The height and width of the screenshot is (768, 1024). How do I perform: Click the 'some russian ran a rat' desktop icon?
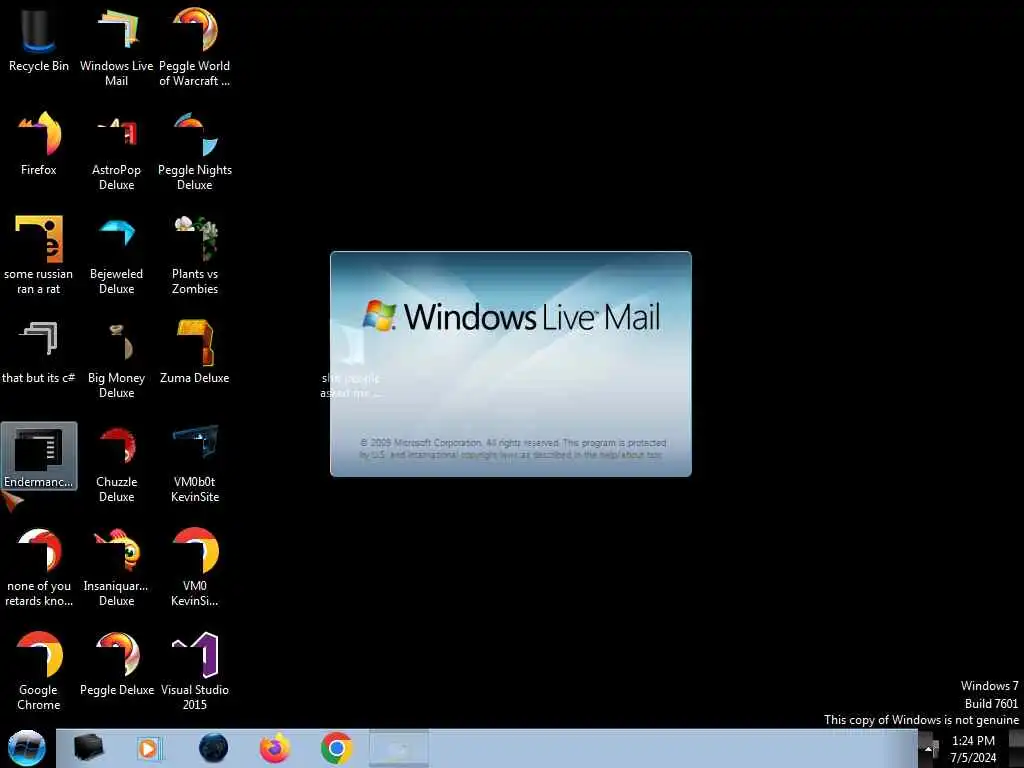(39, 254)
